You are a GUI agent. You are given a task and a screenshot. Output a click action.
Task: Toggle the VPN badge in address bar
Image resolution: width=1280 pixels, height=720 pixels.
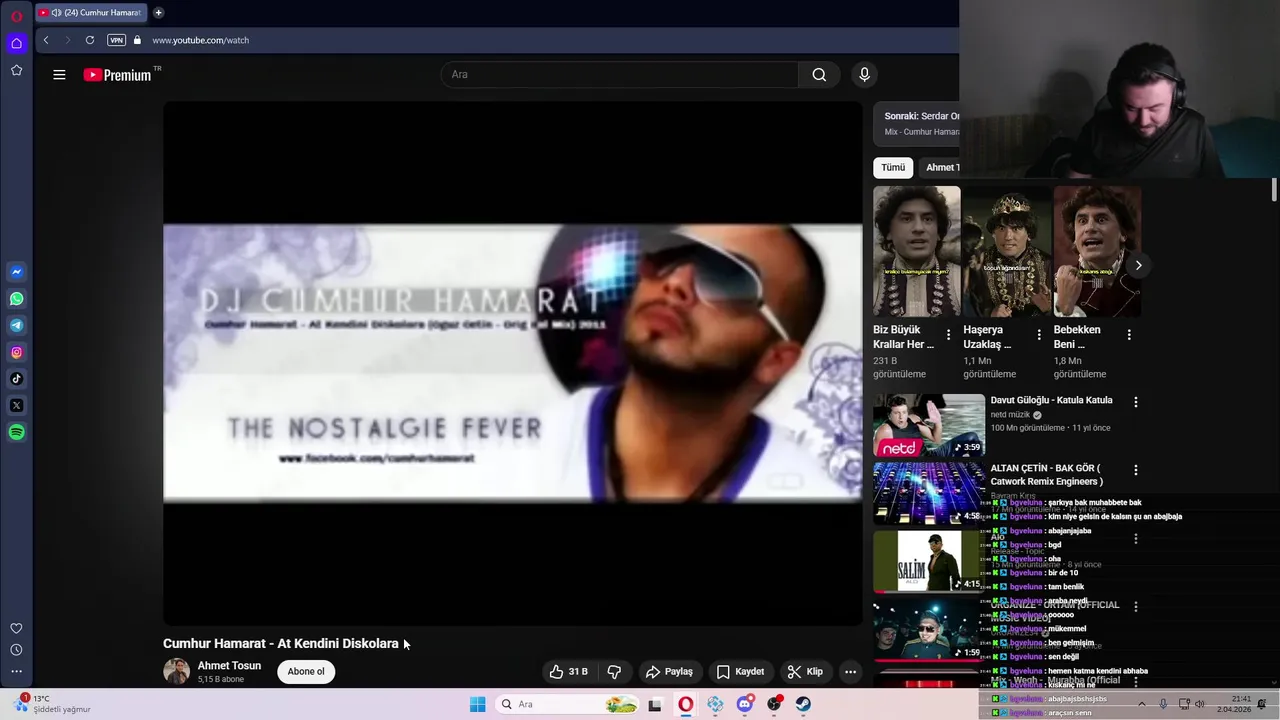click(117, 40)
